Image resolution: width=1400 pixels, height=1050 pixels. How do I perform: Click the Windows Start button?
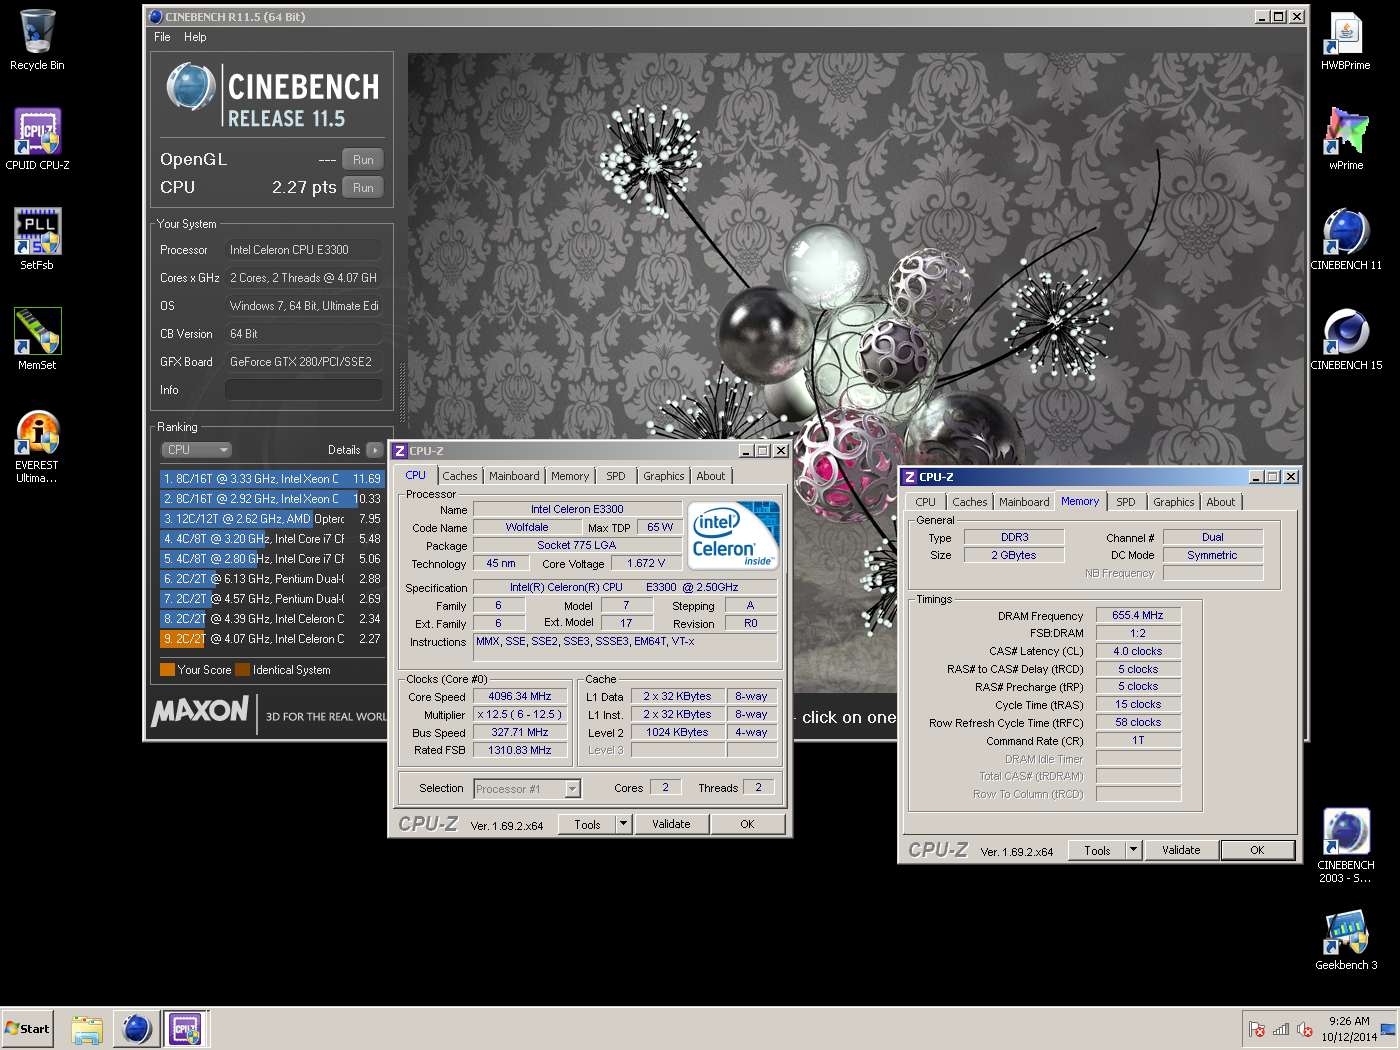coord(27,1028)
